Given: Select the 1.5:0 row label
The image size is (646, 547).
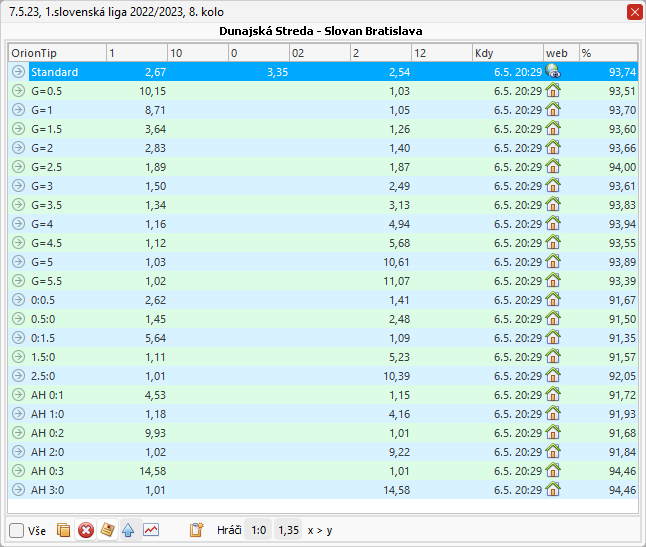Looking at the screenshot, I should tap(43, 357).
